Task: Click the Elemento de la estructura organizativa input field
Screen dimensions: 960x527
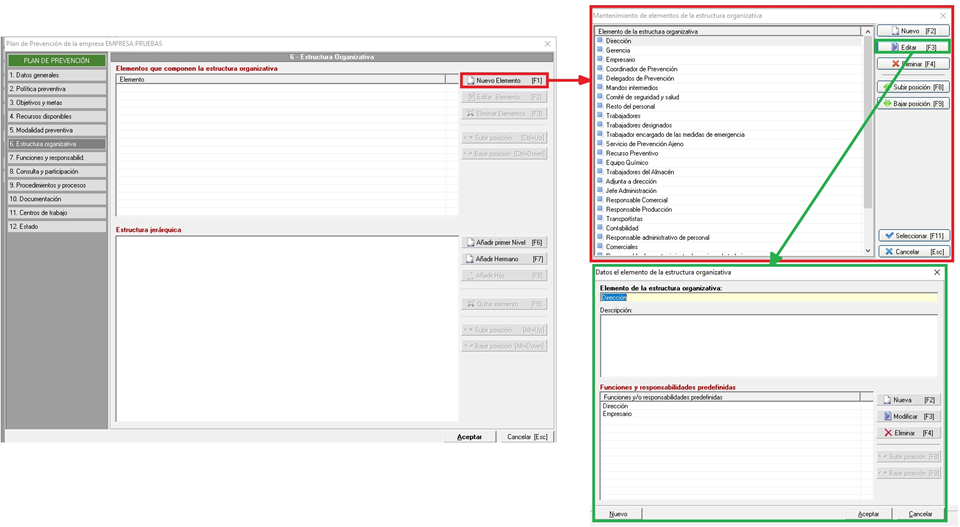Action: pyautogui.click(x=768, y=297)
